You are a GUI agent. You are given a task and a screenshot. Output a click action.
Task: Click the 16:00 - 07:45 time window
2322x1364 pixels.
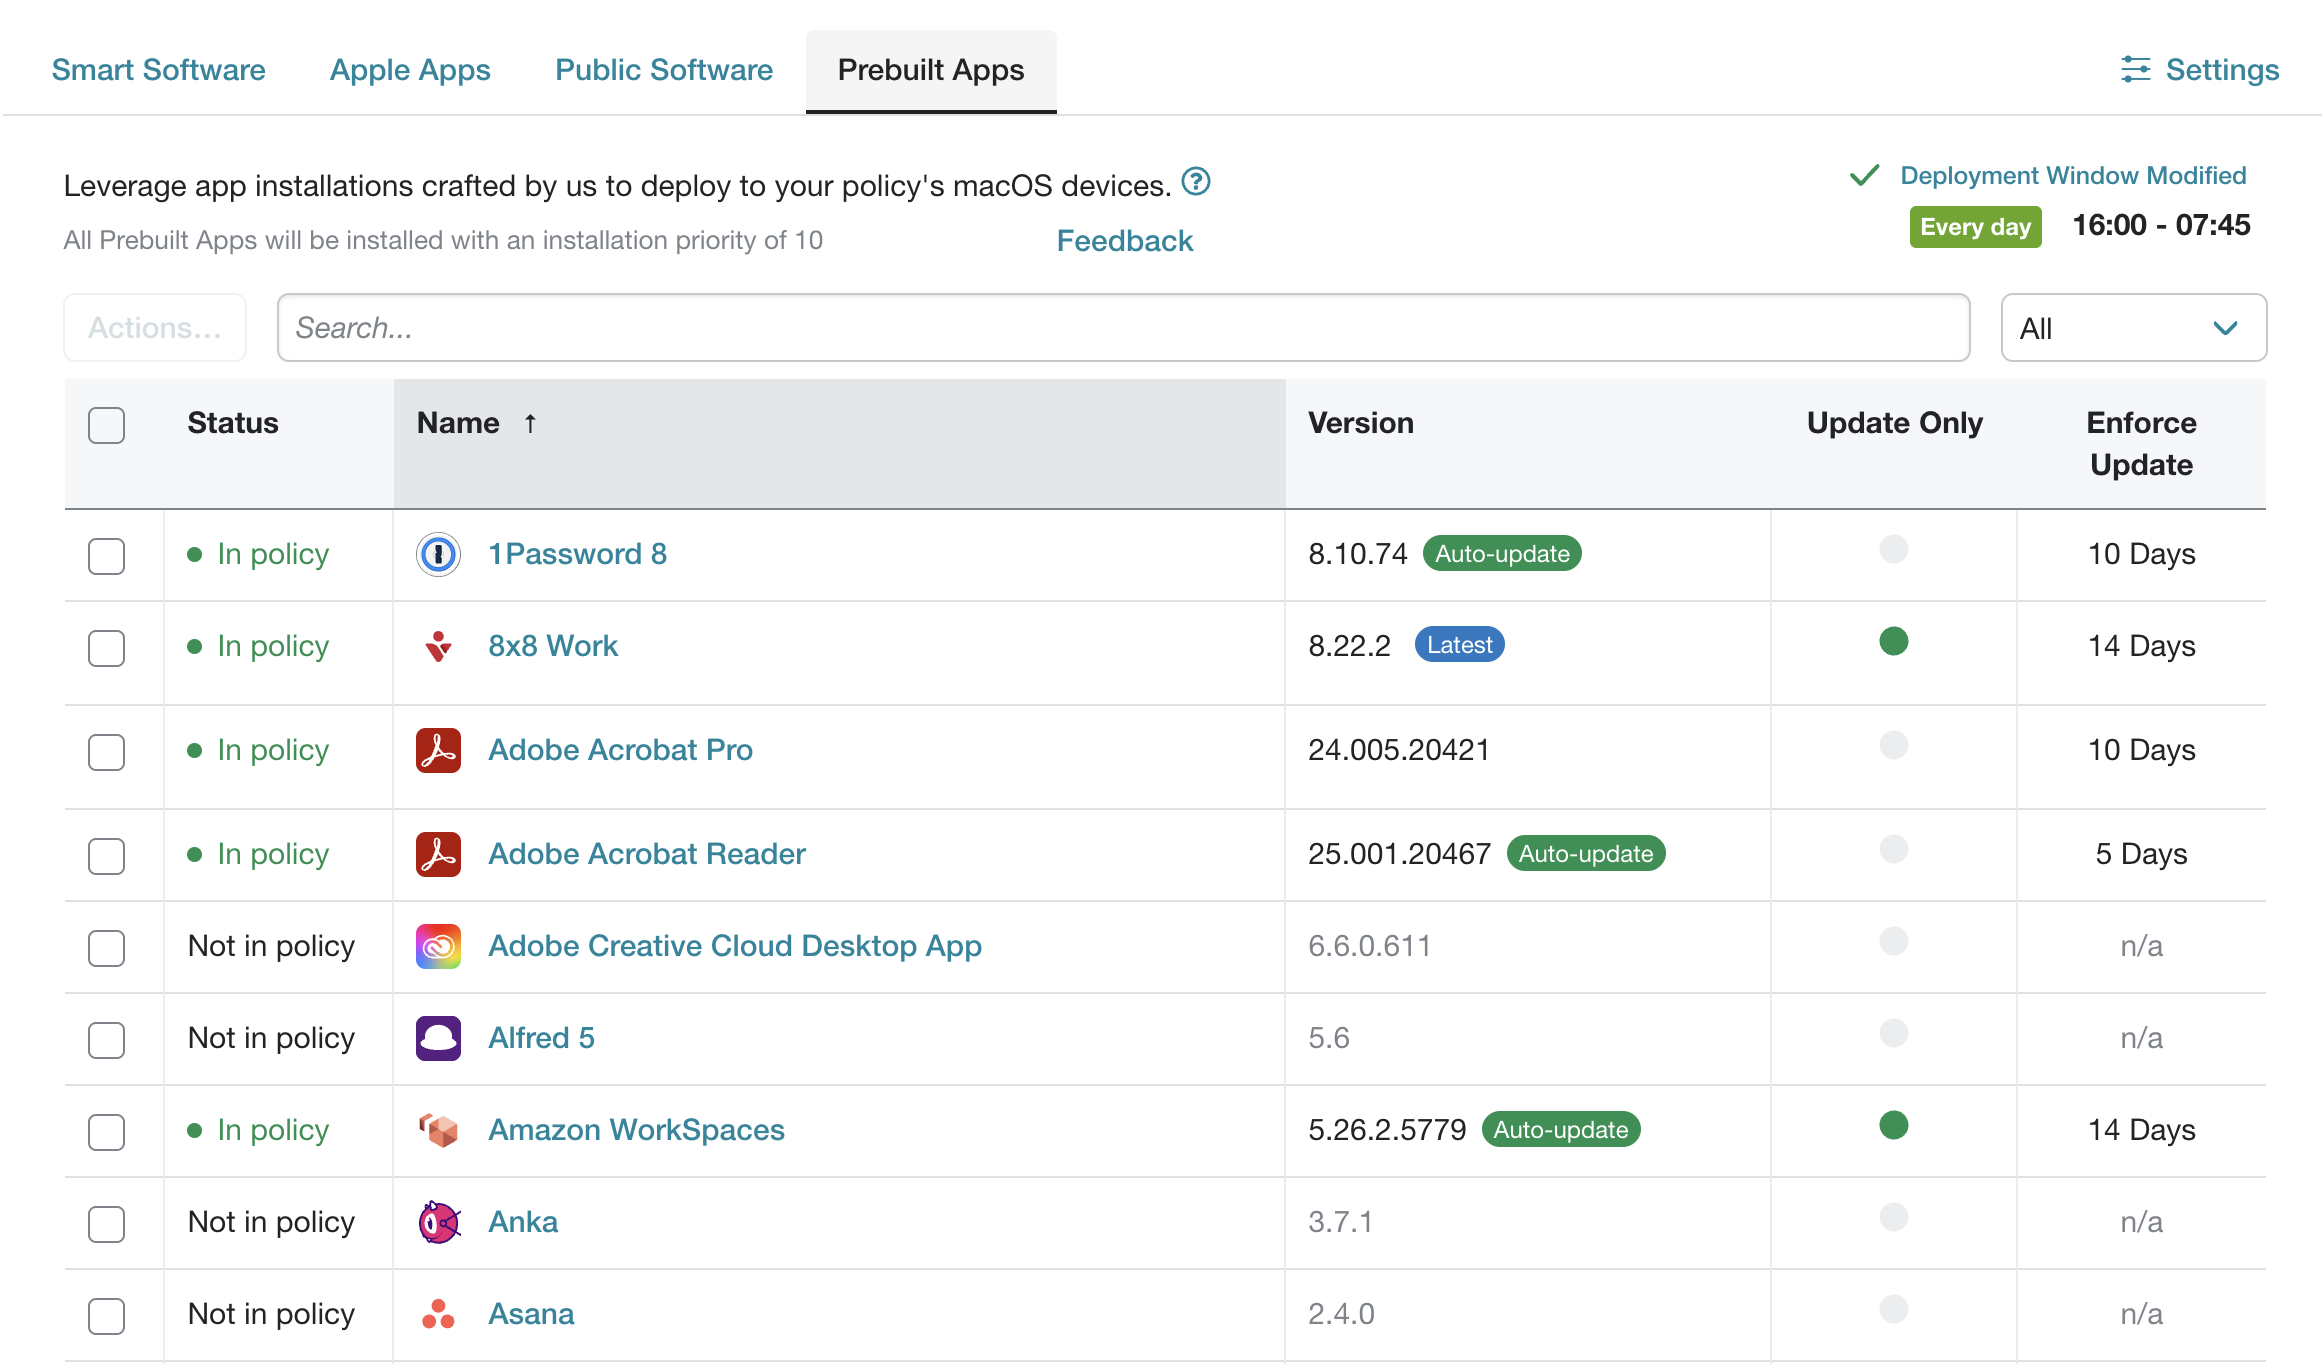pos(2161,225)
